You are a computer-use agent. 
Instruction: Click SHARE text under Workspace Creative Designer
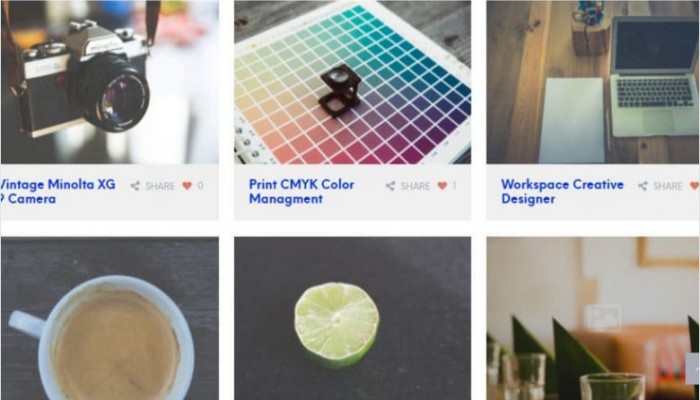[668, 186]
